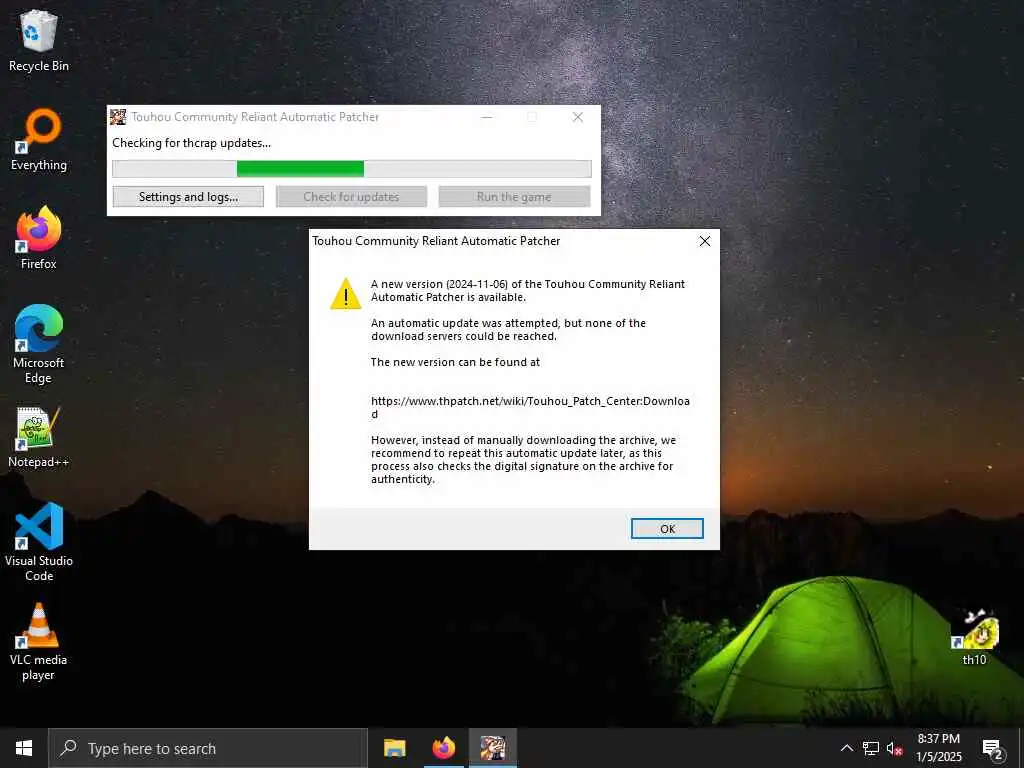Select the th10 game shortcut
1024x768 pixels.
(974, 637)
